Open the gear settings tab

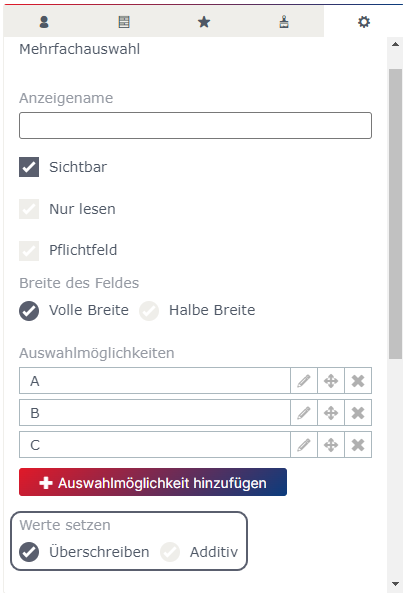pyautogui.click(x=364, y=22)
